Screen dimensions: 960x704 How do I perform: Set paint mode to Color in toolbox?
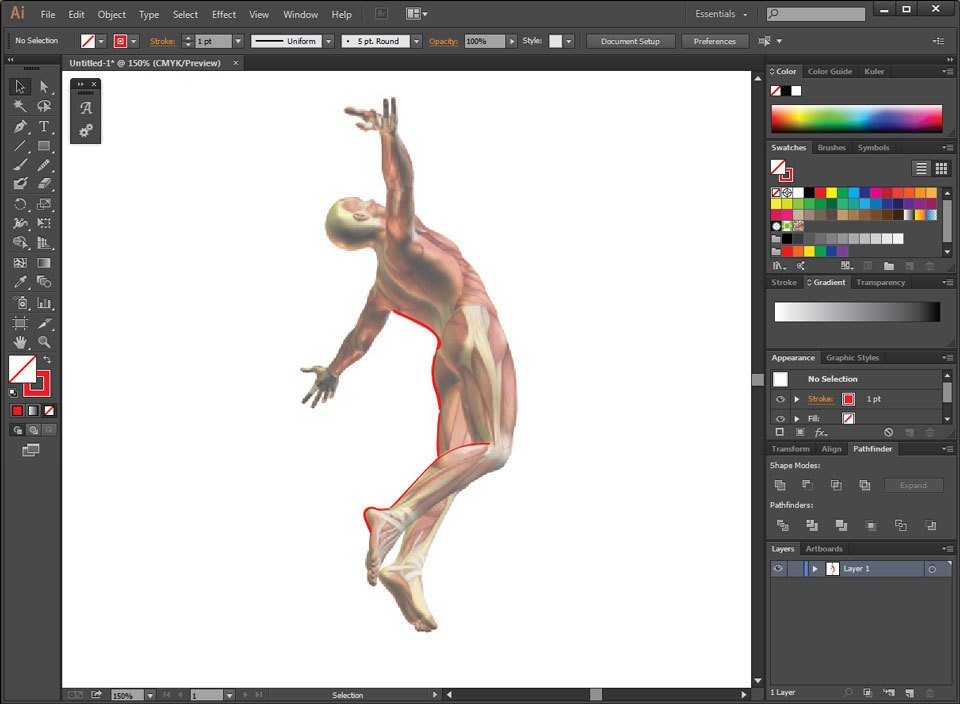coord(17,411)
